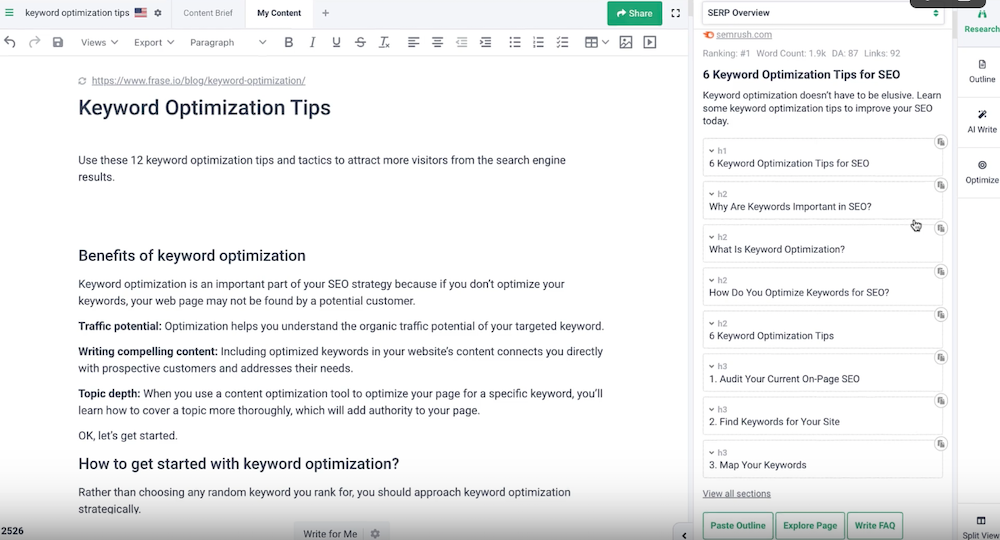Screen dimensions: 1000x540
Task: Open the Outline sidebar tab
Action: 982,71
